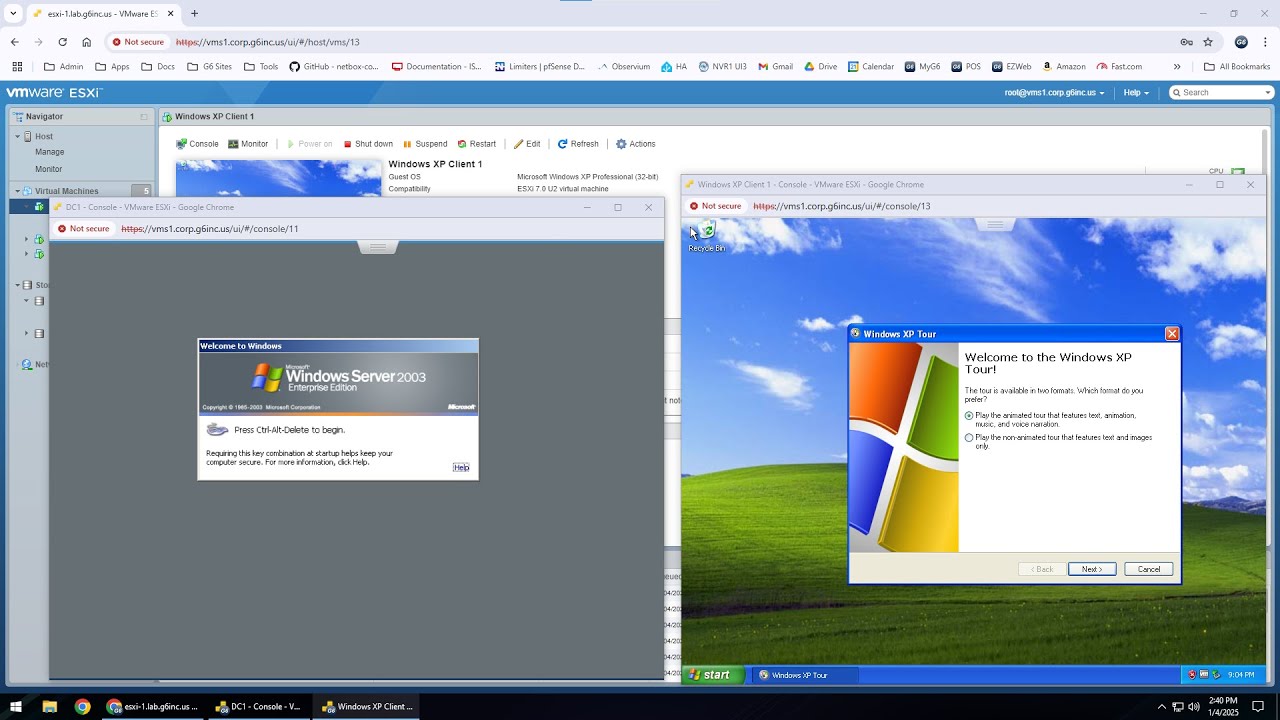Choose the non-animated tour radio option
Viewport: 1280px width, 720px height.
pyautogui.click(x=969, y=438)
